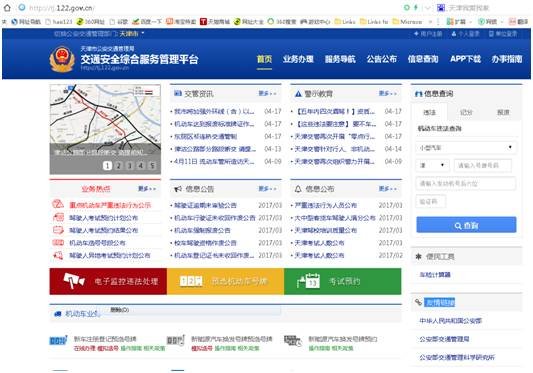Screen dimensions: 533x373
Task: Click the icon beside 机动车选号号段公布
Action: [58, 243]
